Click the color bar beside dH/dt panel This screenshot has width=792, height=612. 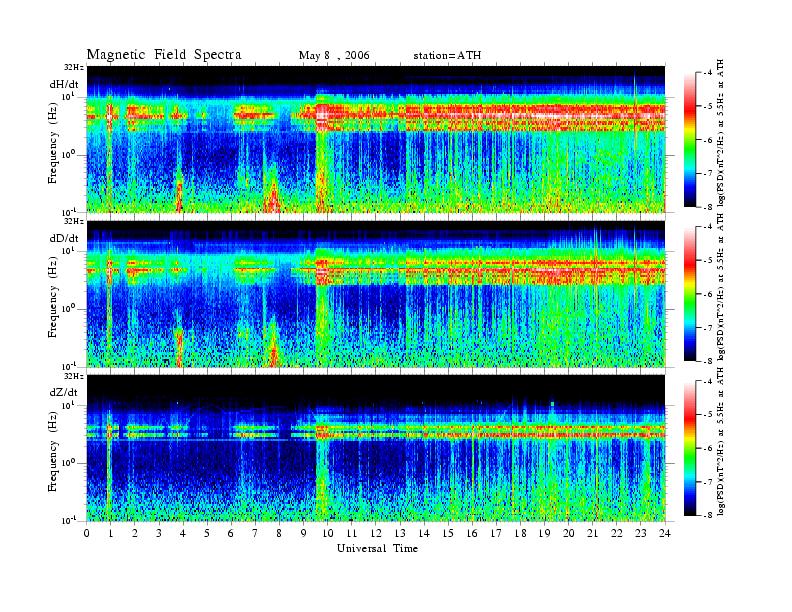pos(690,140)
